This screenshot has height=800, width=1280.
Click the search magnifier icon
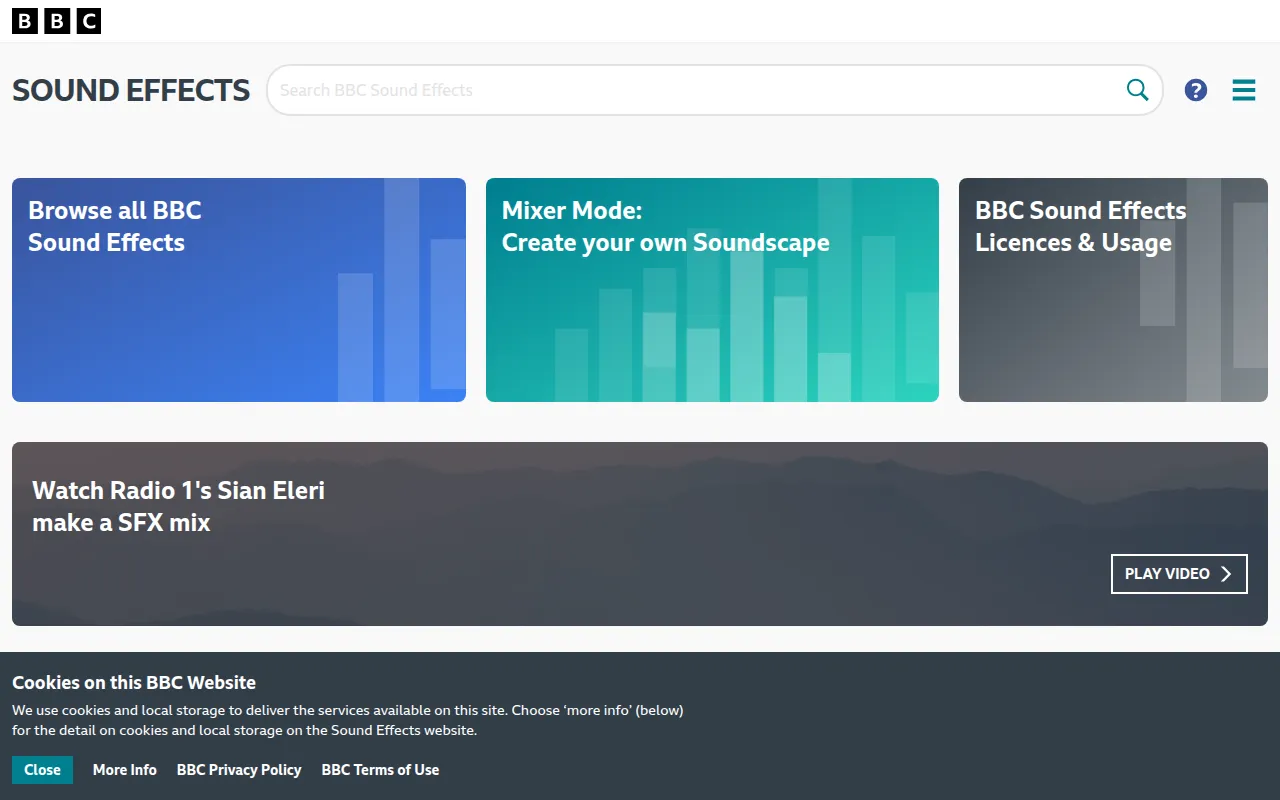click(1138, 90)
